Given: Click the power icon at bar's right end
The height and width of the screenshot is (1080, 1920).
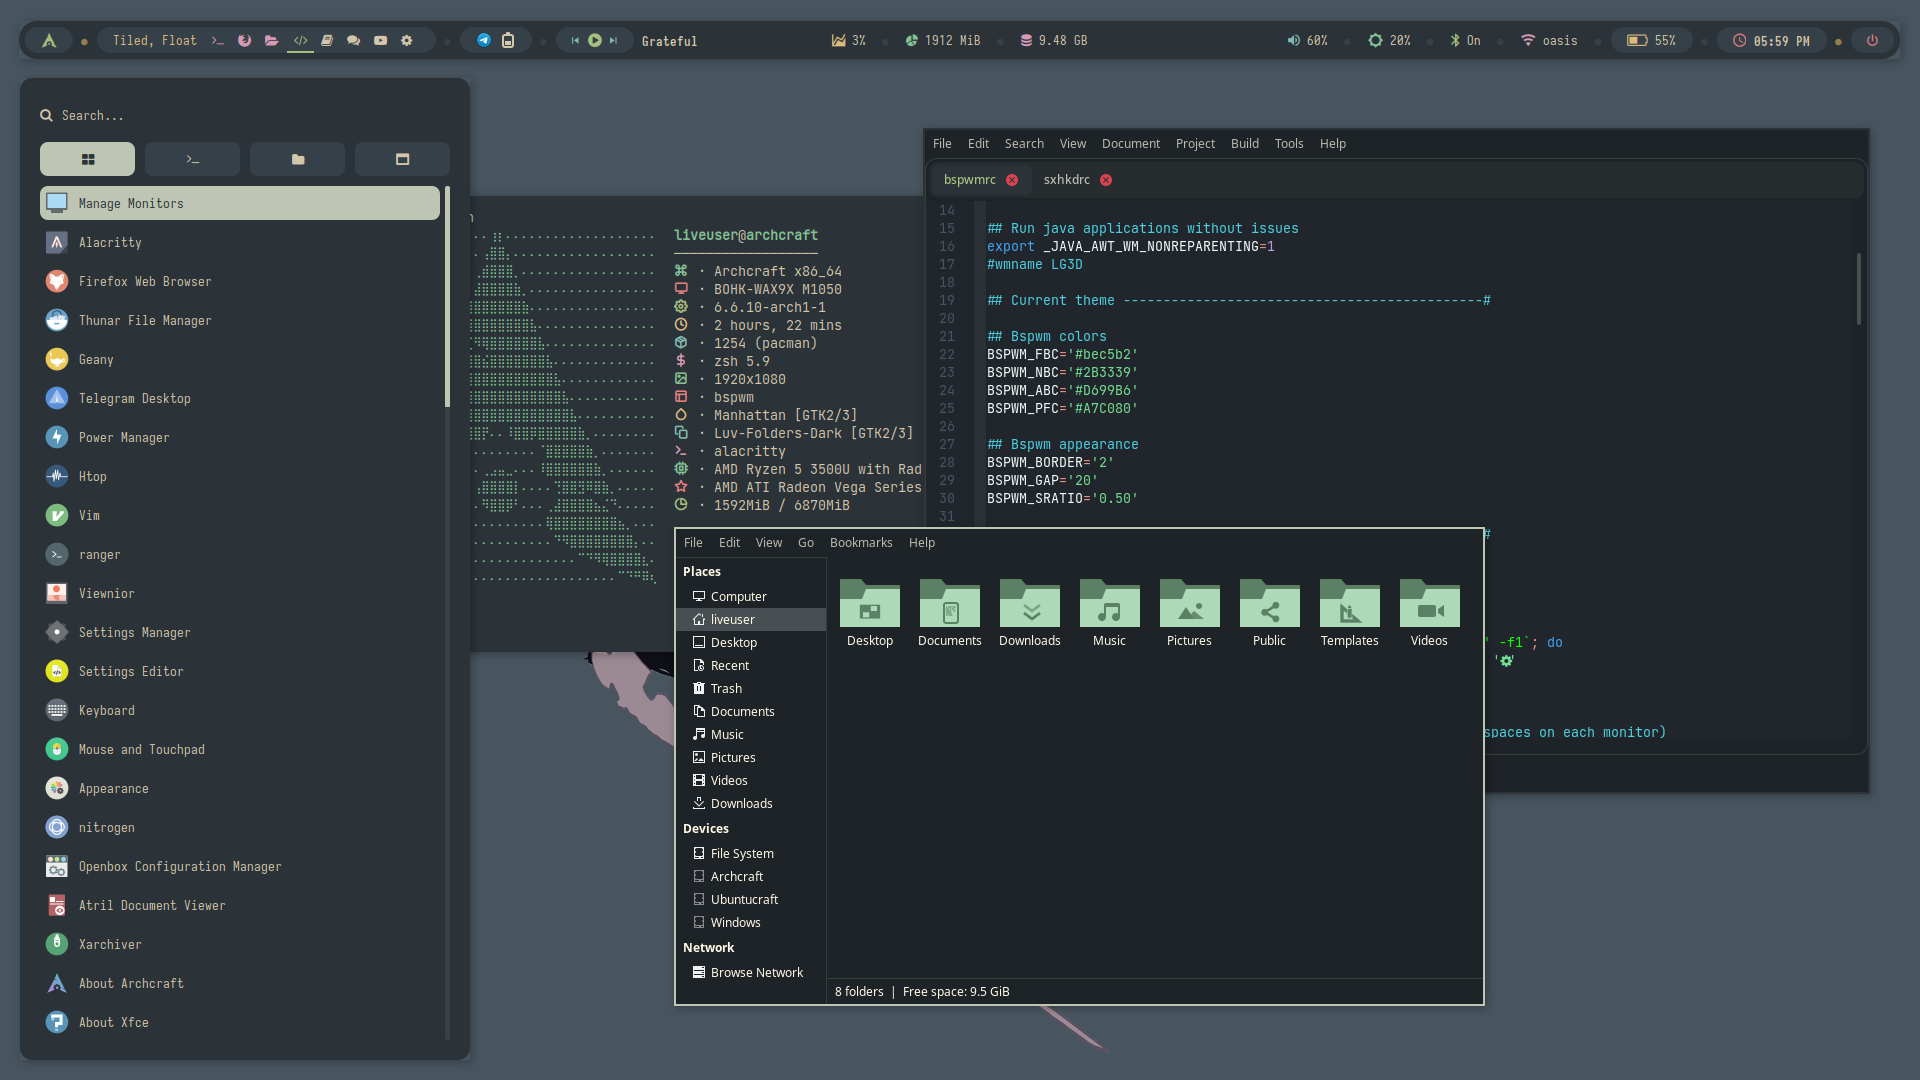Looking at the screenshot, I should point(1872,41).
